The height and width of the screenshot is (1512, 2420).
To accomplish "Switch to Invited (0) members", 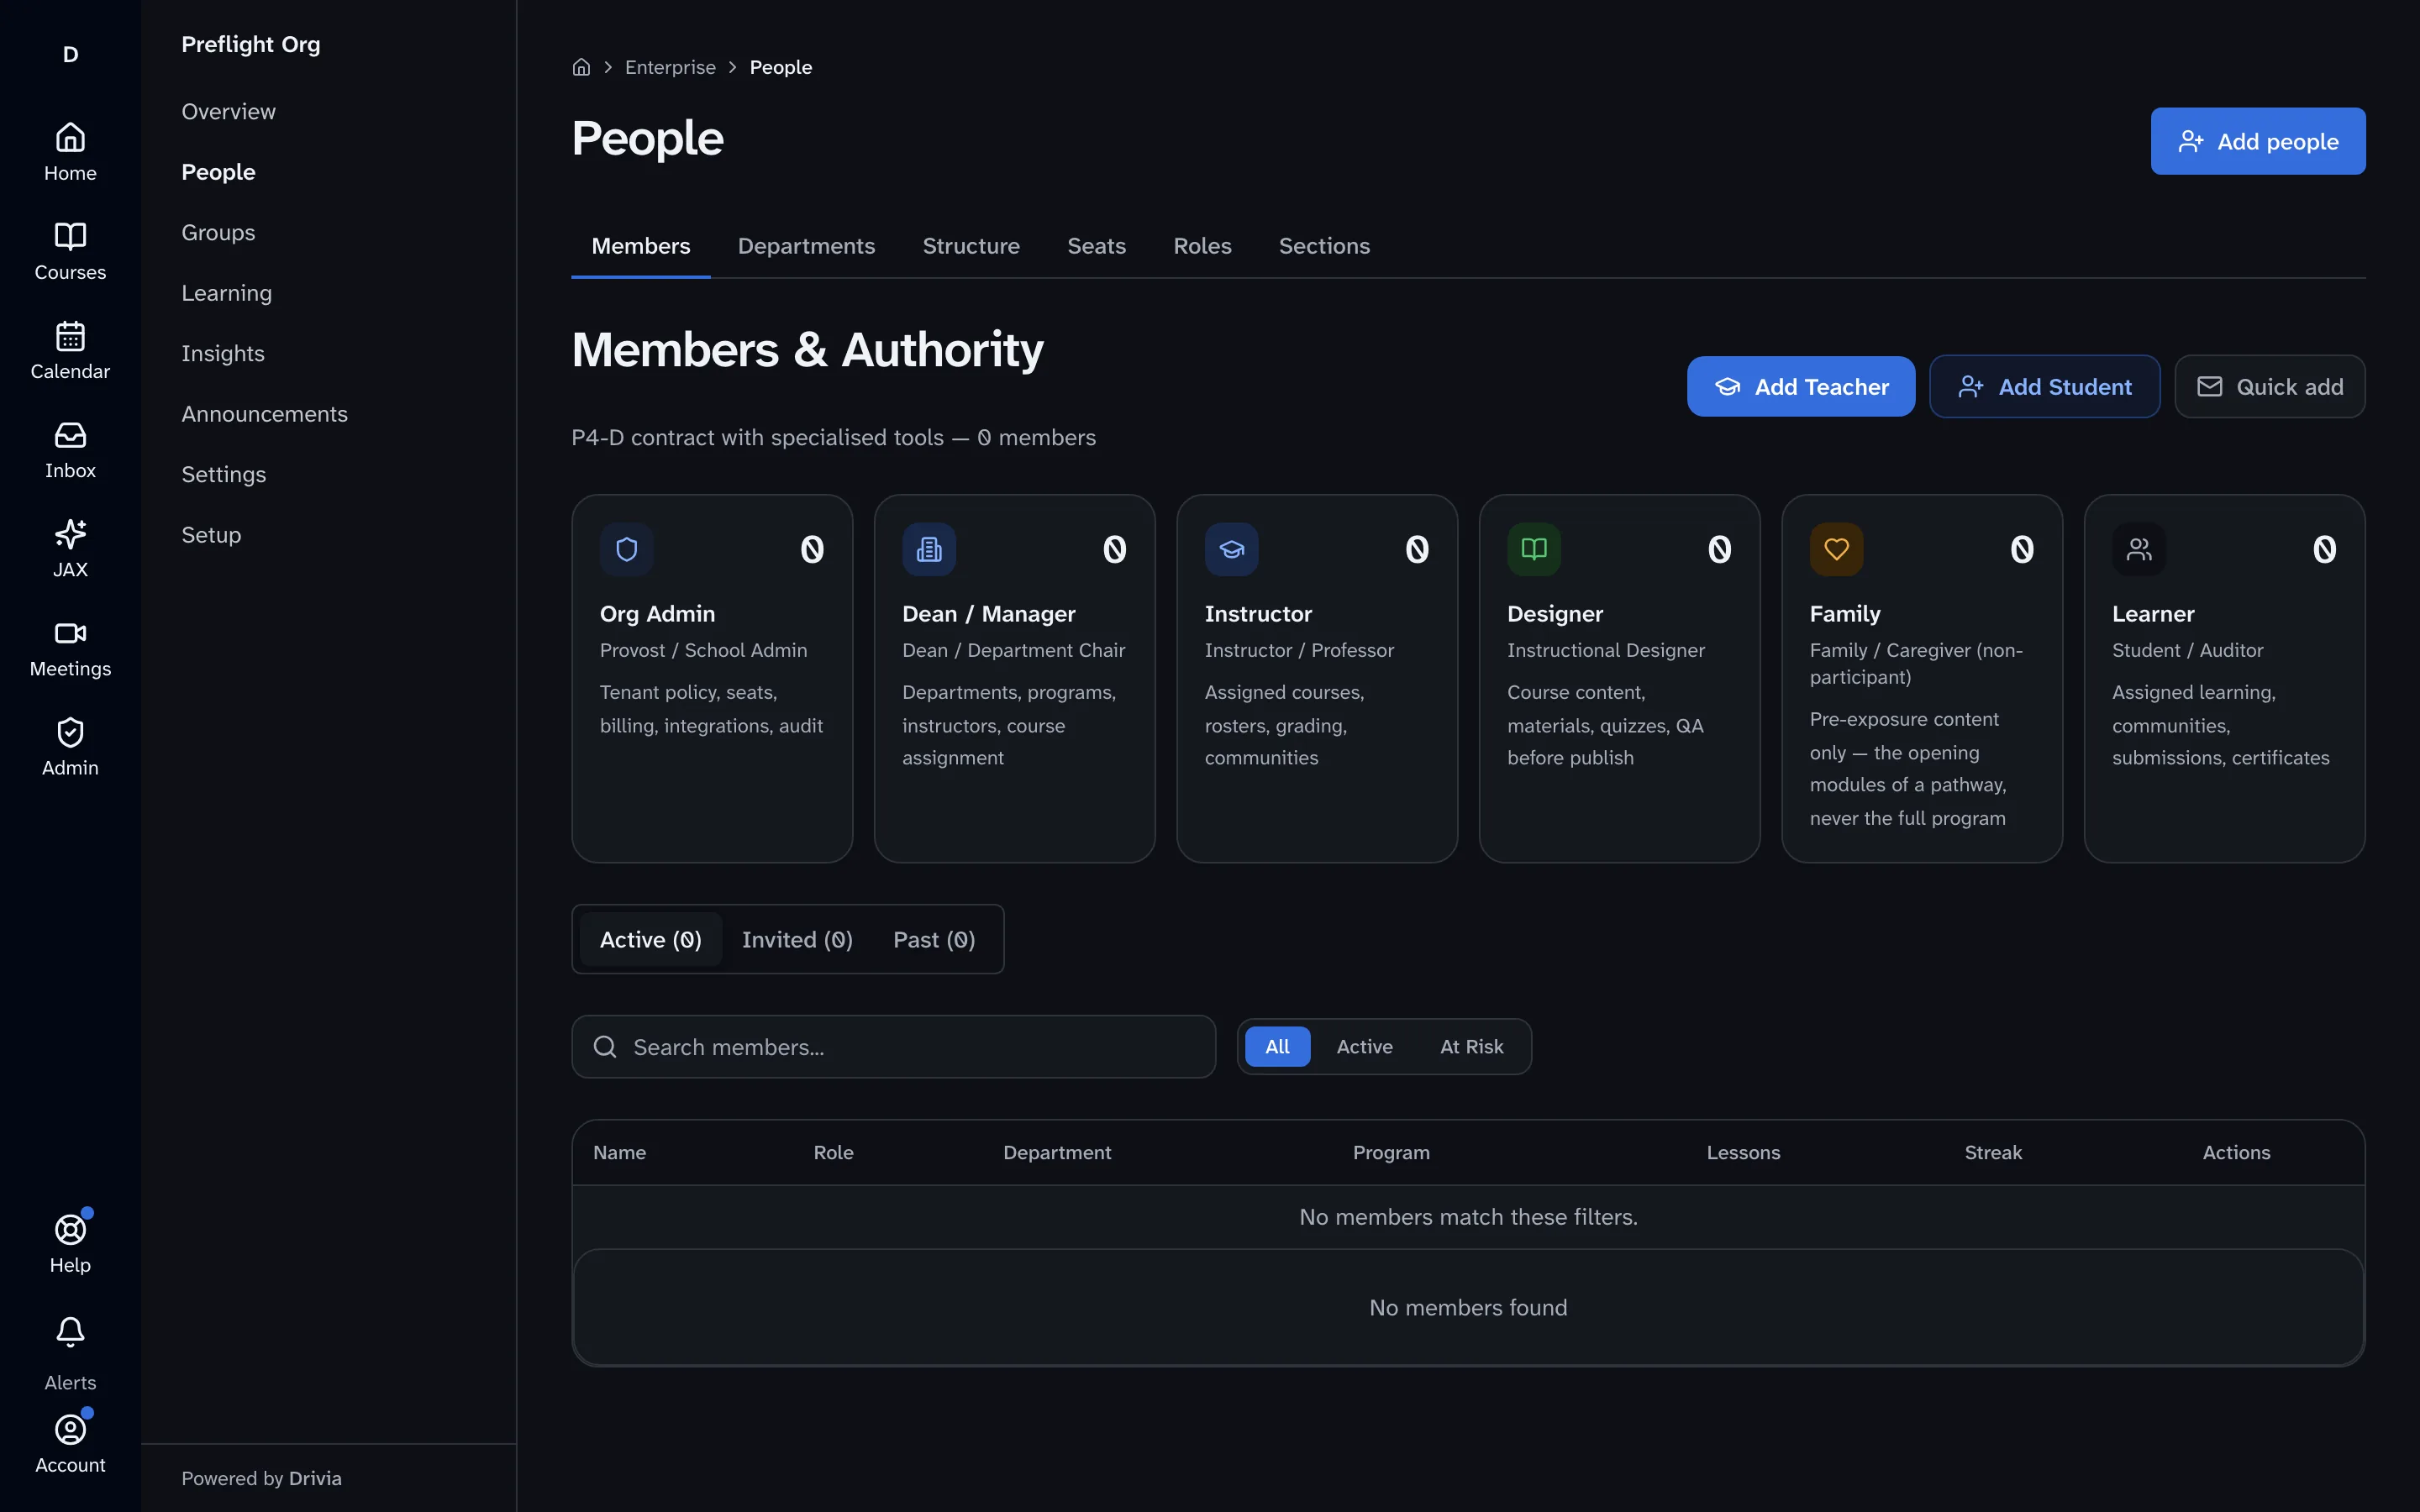I will click(797, 939).
